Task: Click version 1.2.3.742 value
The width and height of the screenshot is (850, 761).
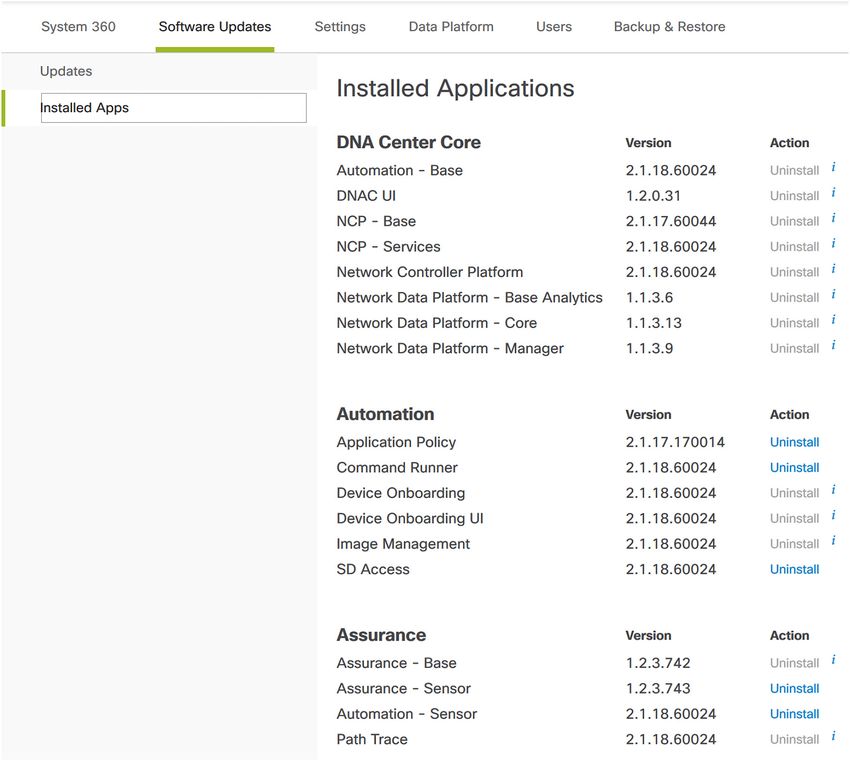Action: point(658,663)
